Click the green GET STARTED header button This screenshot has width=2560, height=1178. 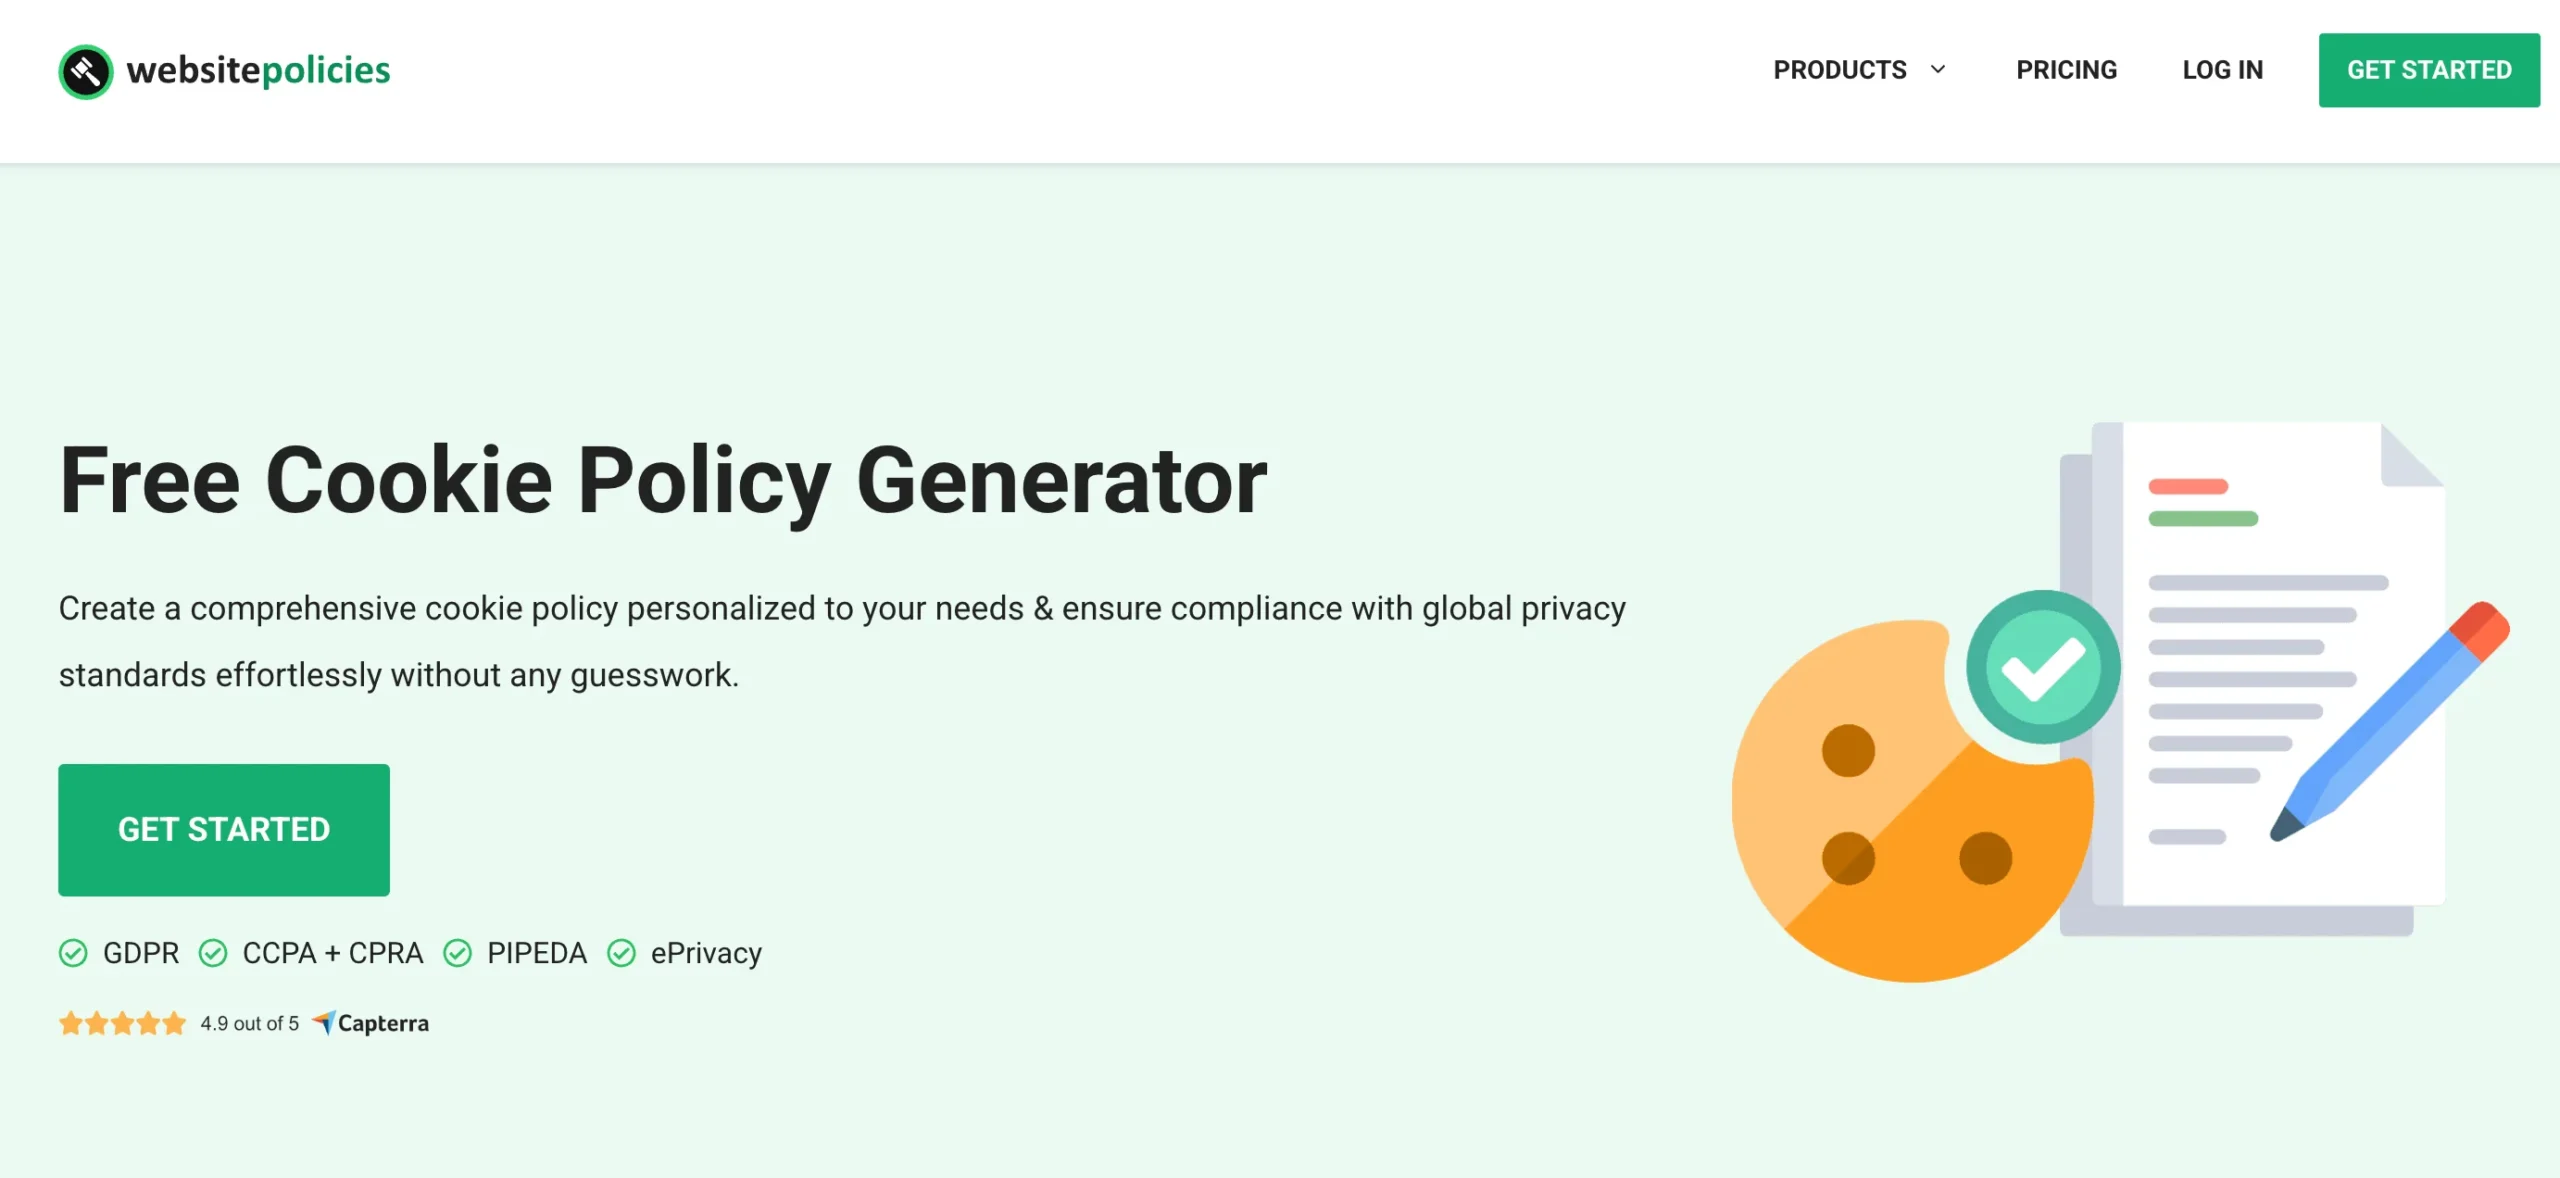coord(2428,69)
